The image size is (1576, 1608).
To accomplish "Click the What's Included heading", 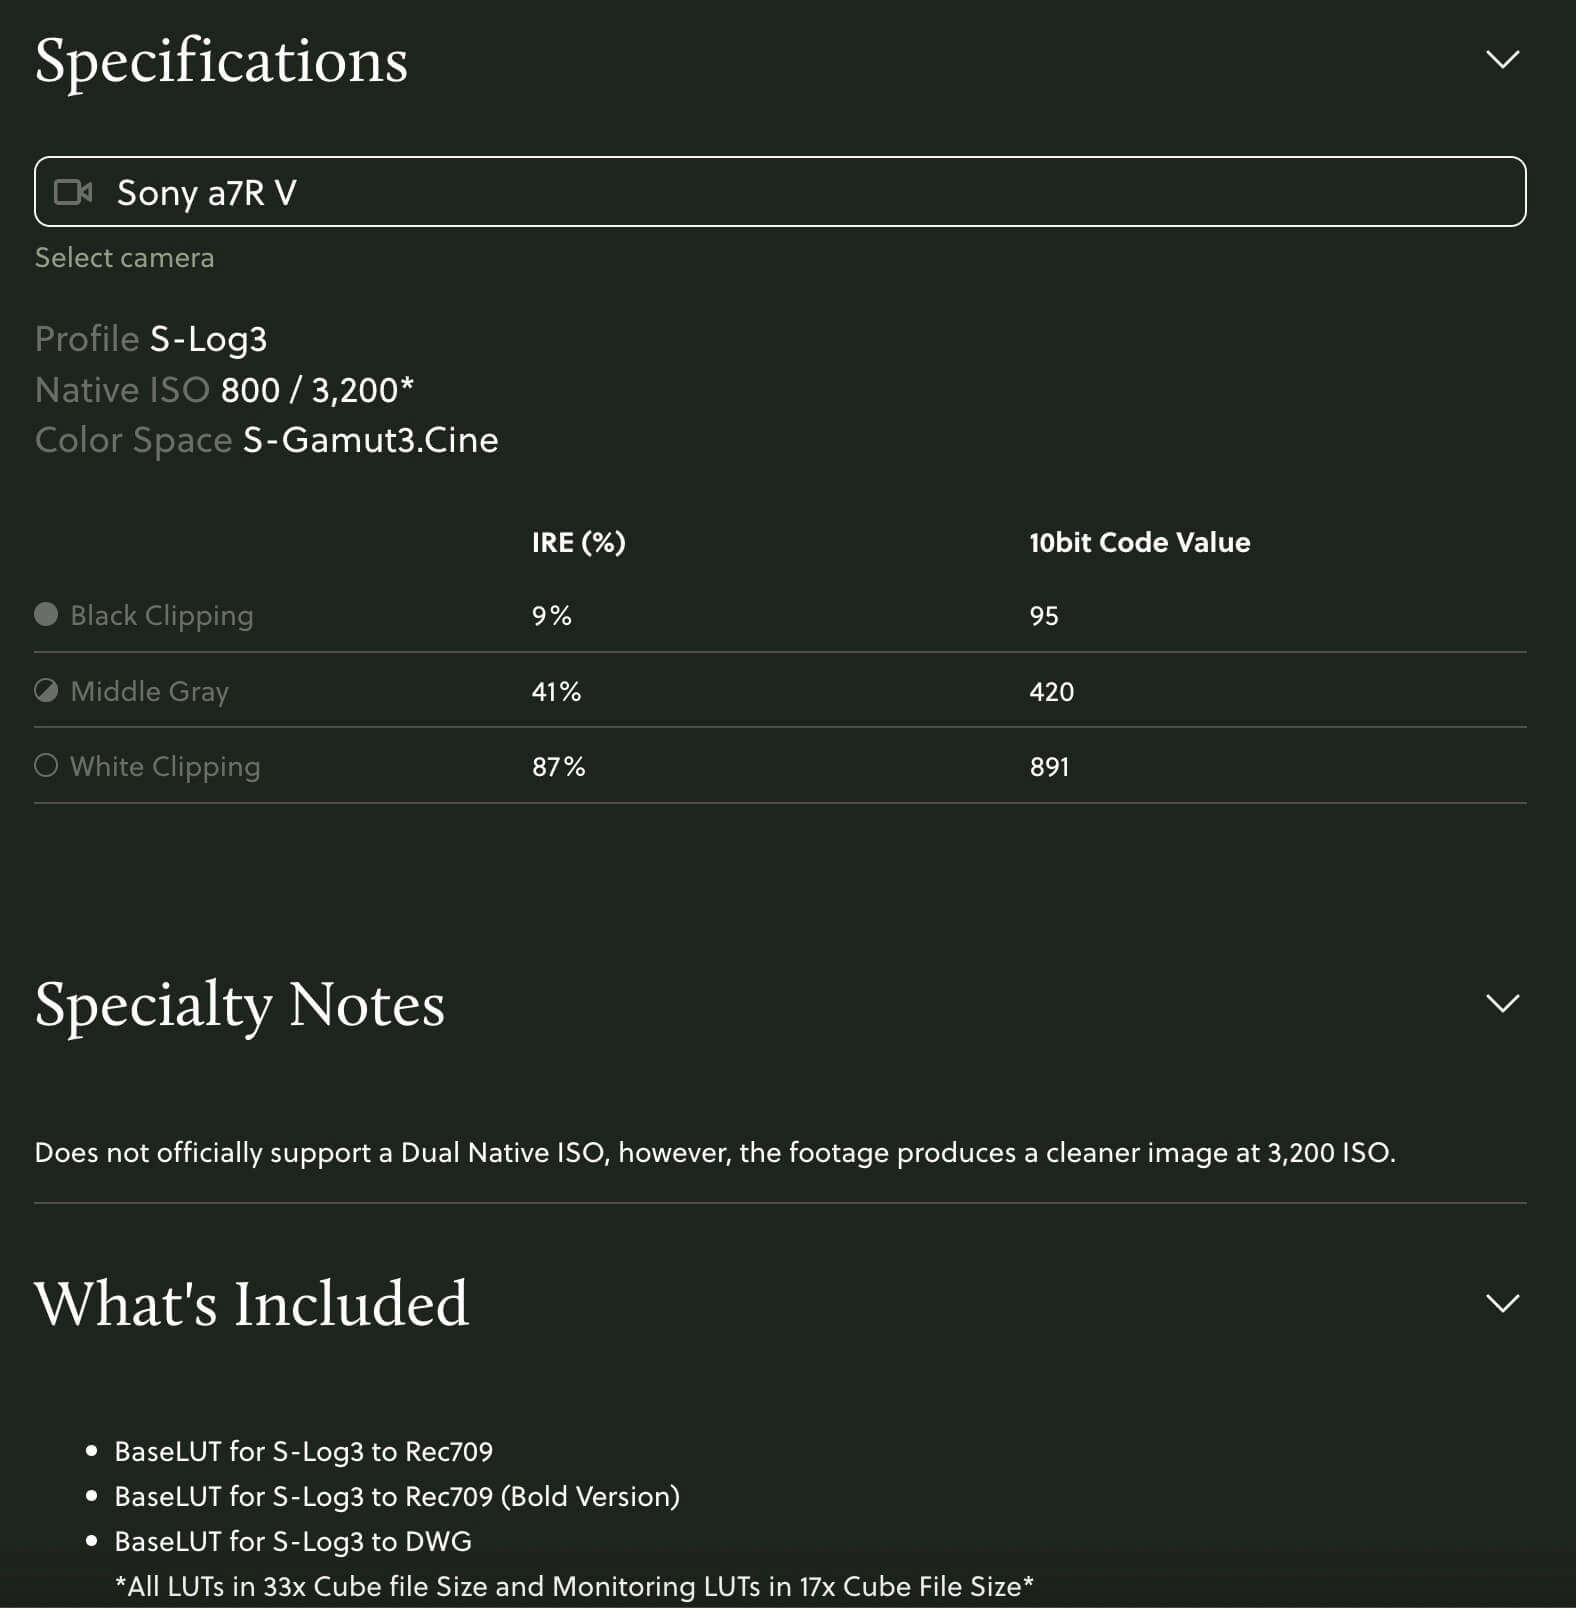I will pyautogui.click(x=251, y=1304).
